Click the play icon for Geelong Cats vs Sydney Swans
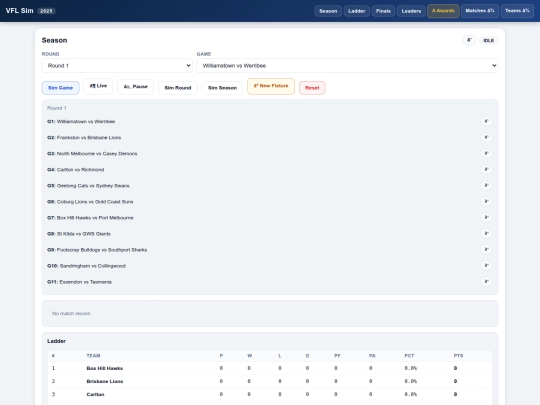This screenshot has width=540, height=405. point(486,185)
